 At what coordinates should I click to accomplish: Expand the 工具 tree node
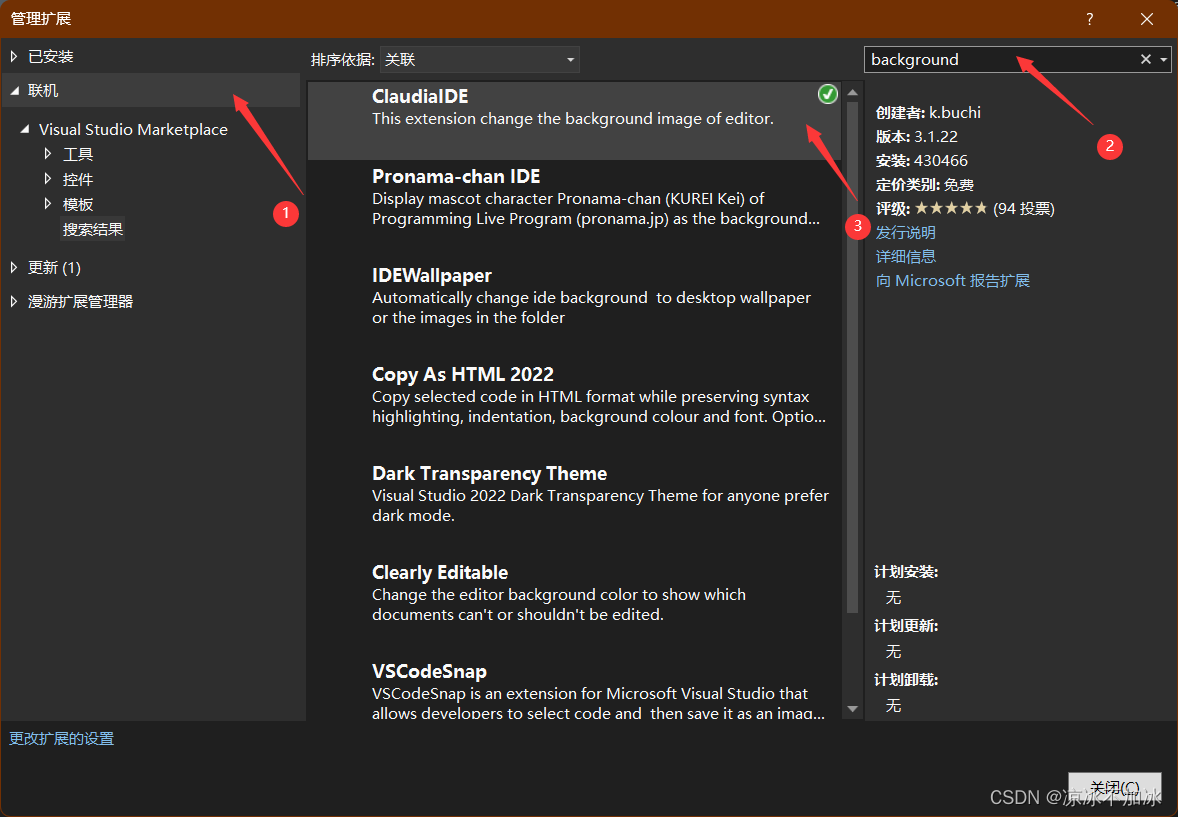pyautogui.click(x=47, y=154)
